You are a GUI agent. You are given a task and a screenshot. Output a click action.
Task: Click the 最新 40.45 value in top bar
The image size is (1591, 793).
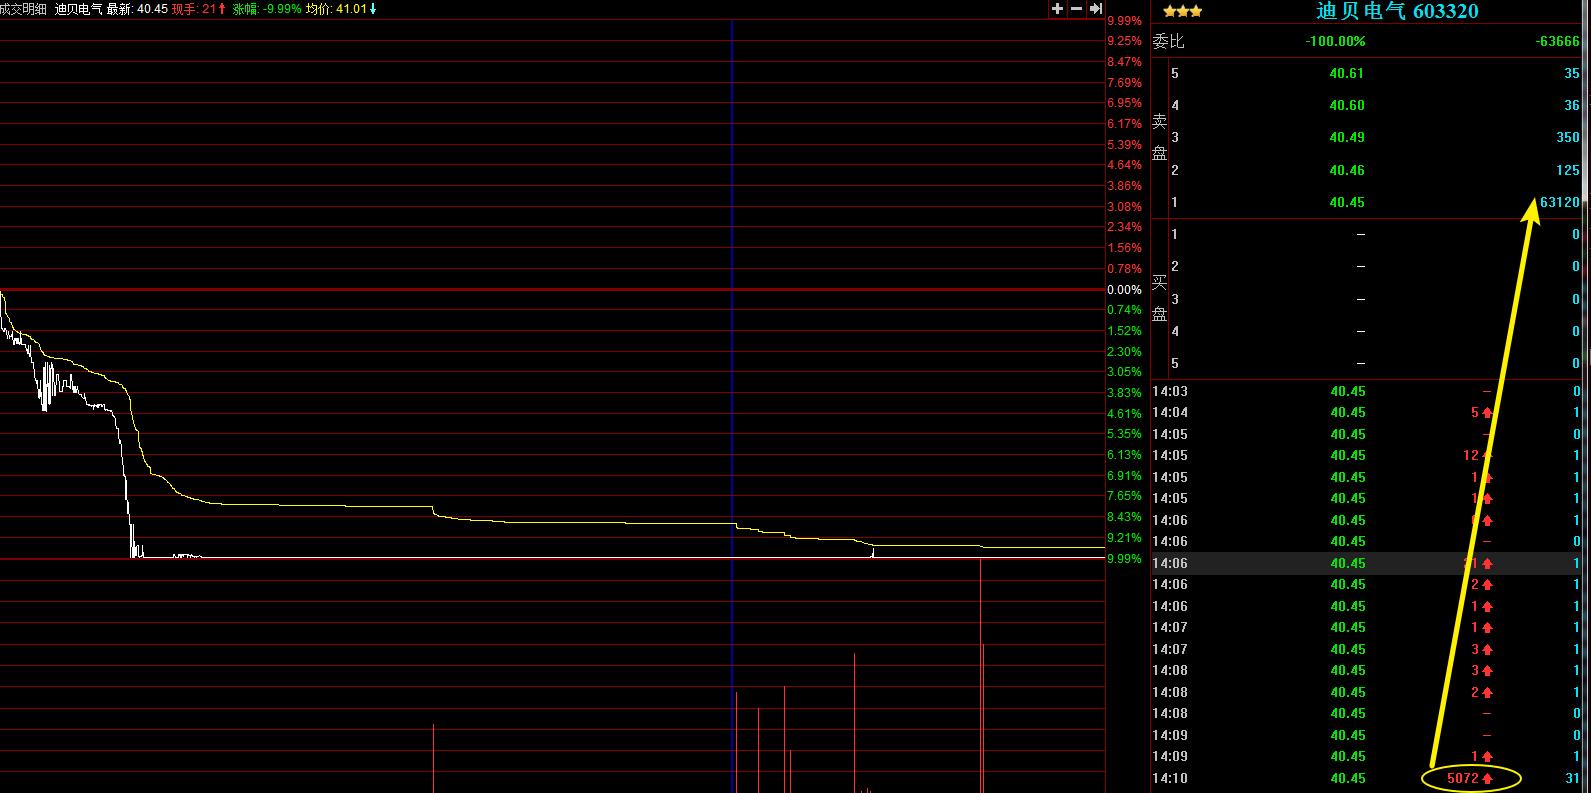click(x=137, y=9)
